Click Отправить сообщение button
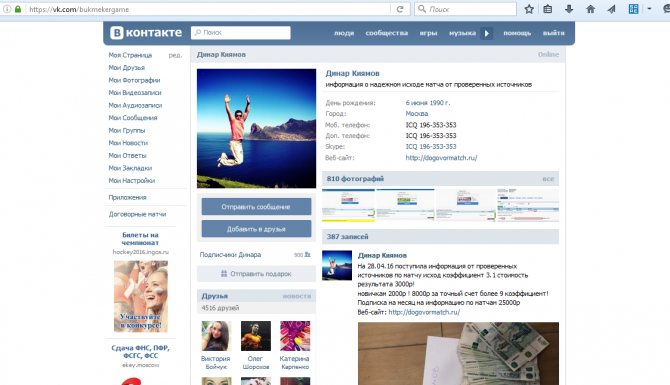Image resolution: width=670 pixels, height=385 pixels. click(x=256, y=207)
